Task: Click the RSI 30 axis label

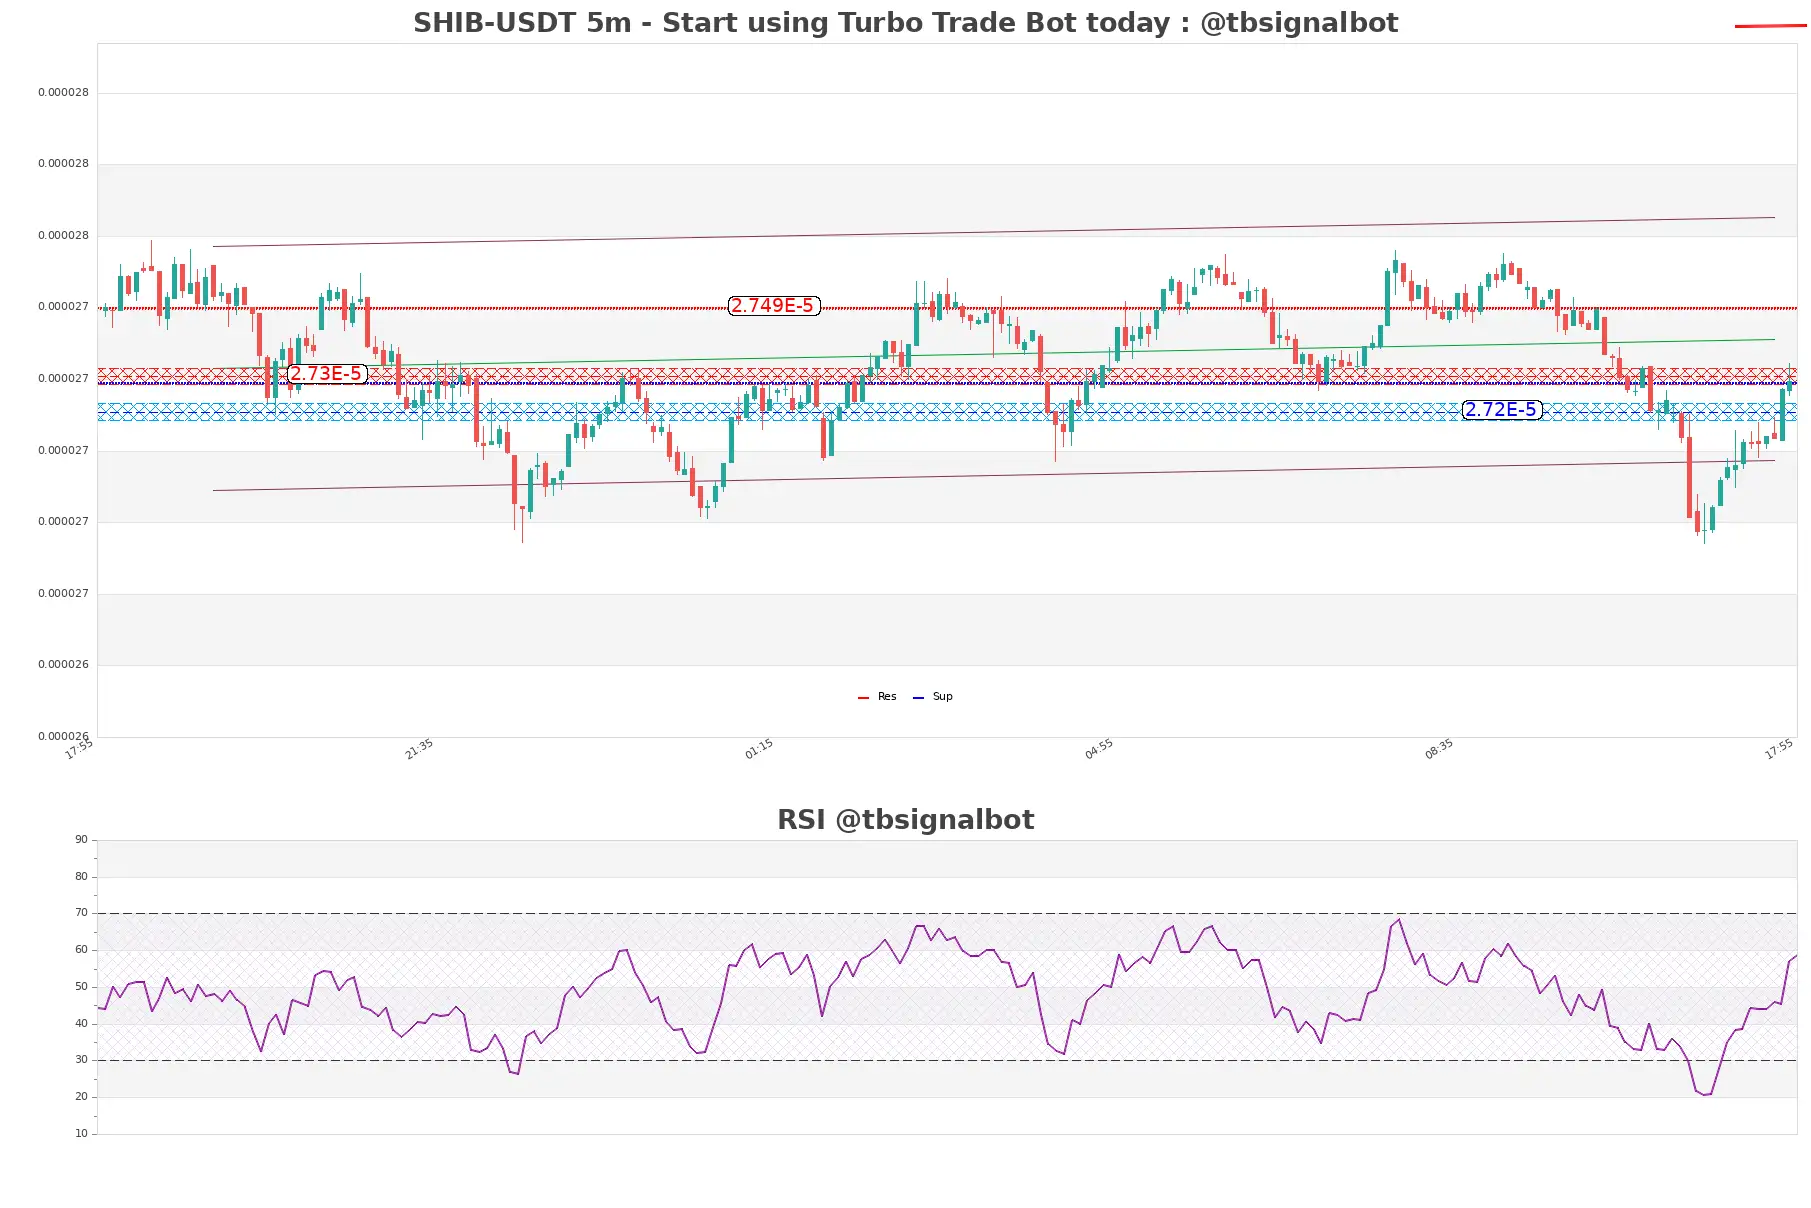Action: pyautogui.click(x=81, y=1060)
